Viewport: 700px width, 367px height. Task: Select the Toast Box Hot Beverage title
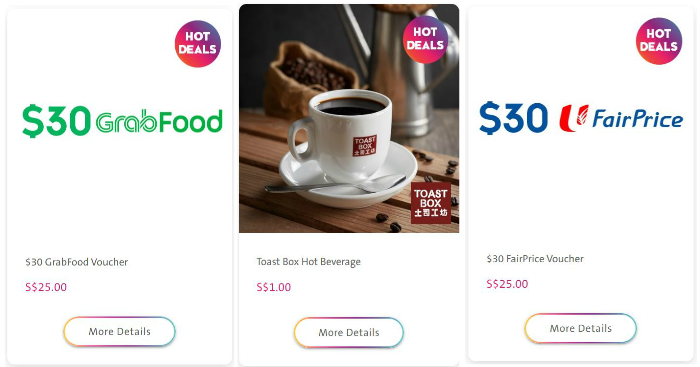(x=308, y=262)
